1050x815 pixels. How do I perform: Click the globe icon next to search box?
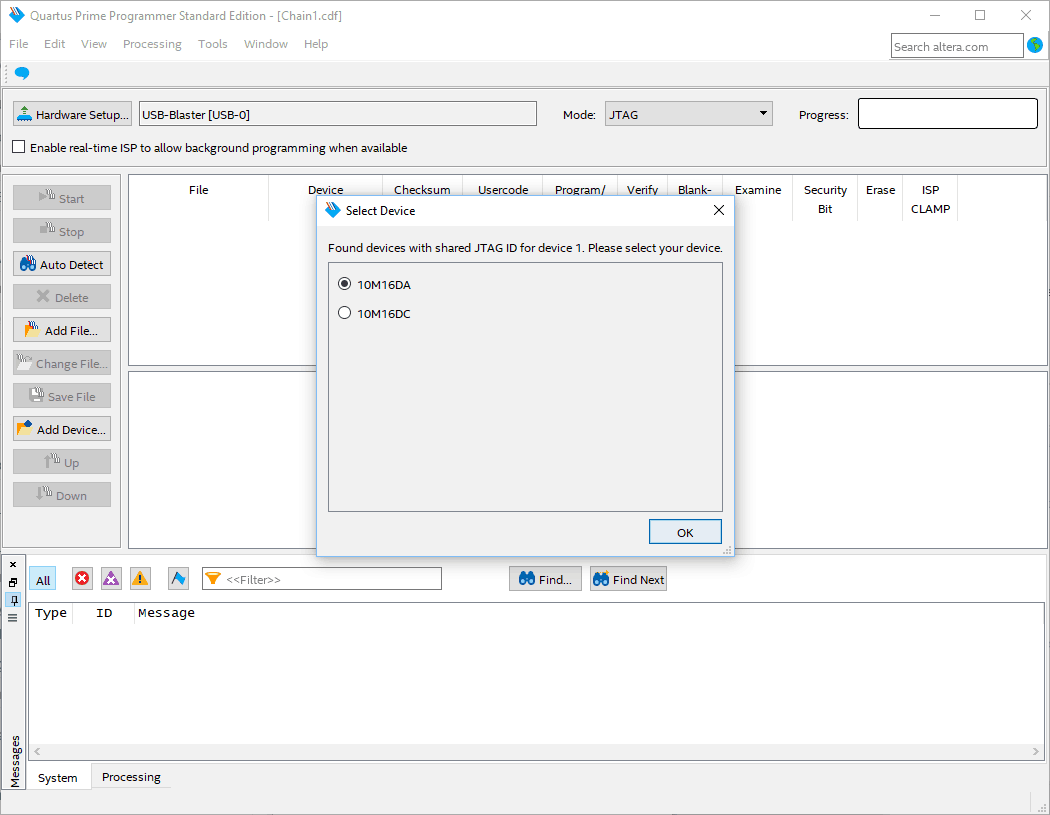pos(1035,45)
